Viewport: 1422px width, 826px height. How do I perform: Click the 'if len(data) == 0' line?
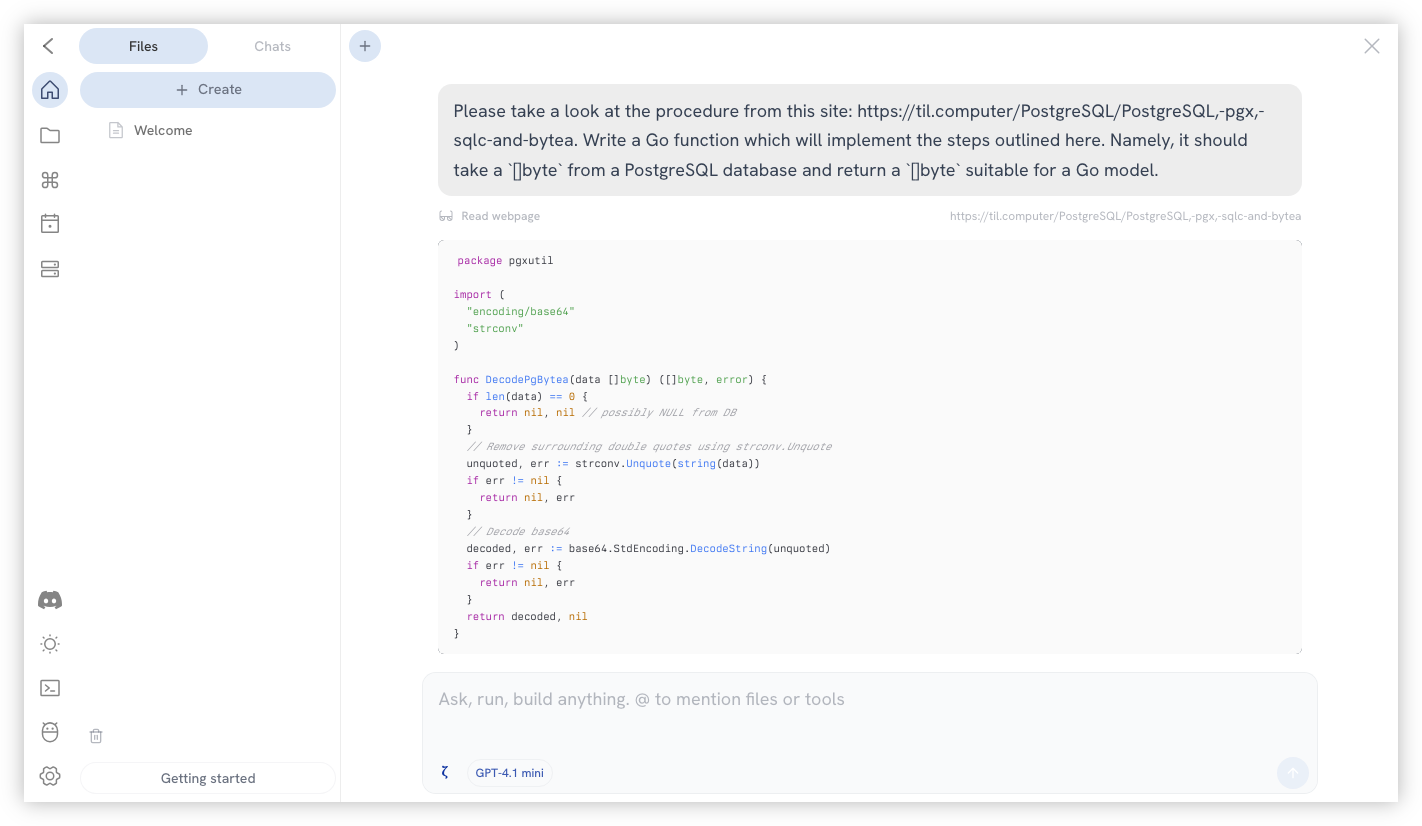click(527, 397)
